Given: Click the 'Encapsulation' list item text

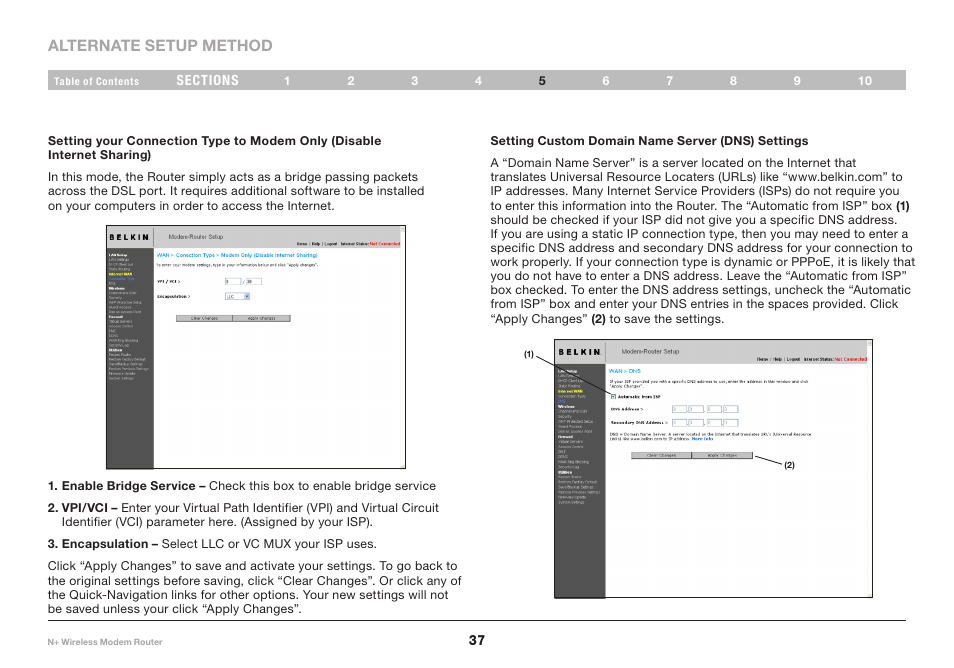Looking at the screenshot, I should 212,544.
